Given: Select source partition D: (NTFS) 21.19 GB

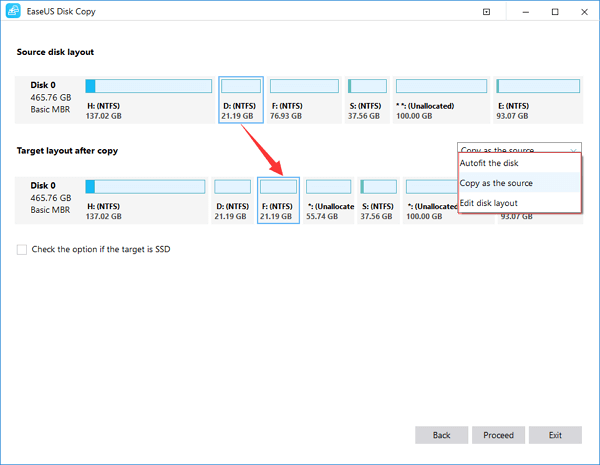Looking at the screenshot, I should point(241,98).
